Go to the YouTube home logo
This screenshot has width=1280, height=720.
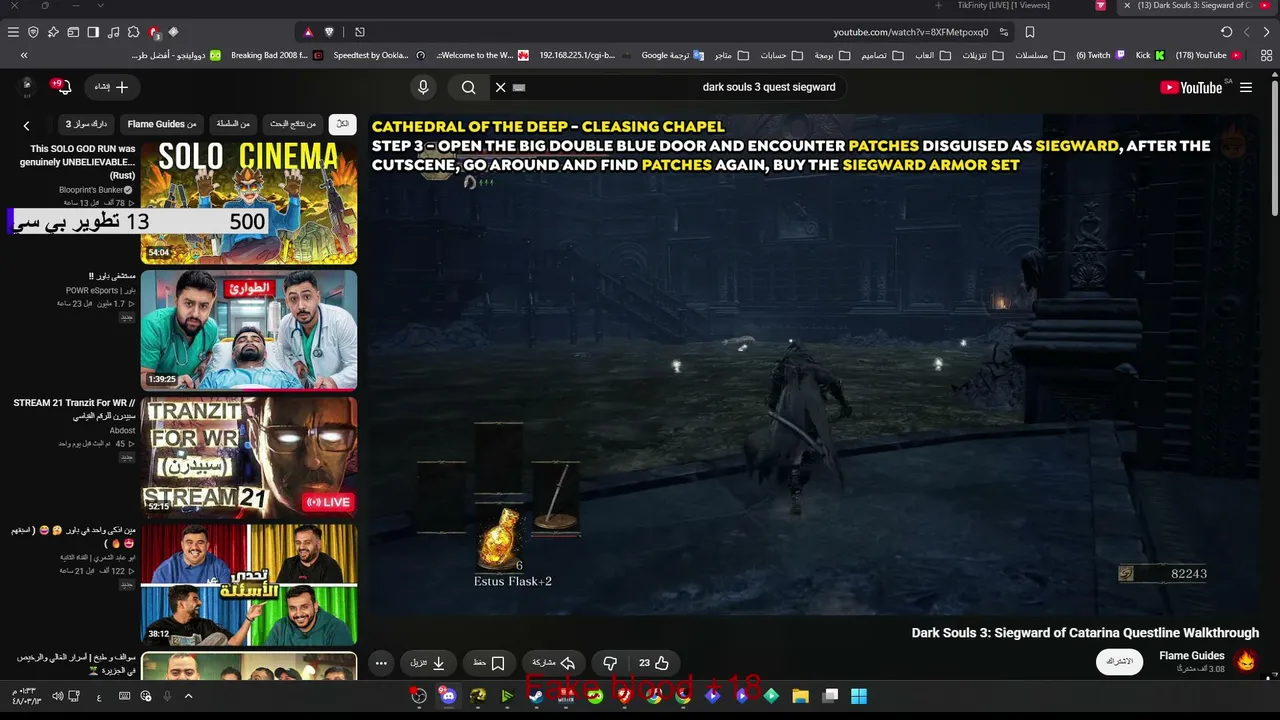pos(1191,87)
